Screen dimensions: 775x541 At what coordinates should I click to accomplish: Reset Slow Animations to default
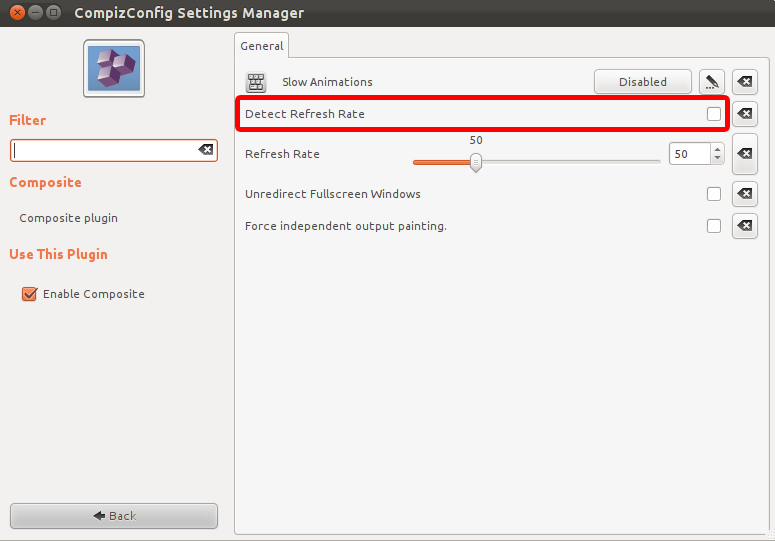click(745, 82)
